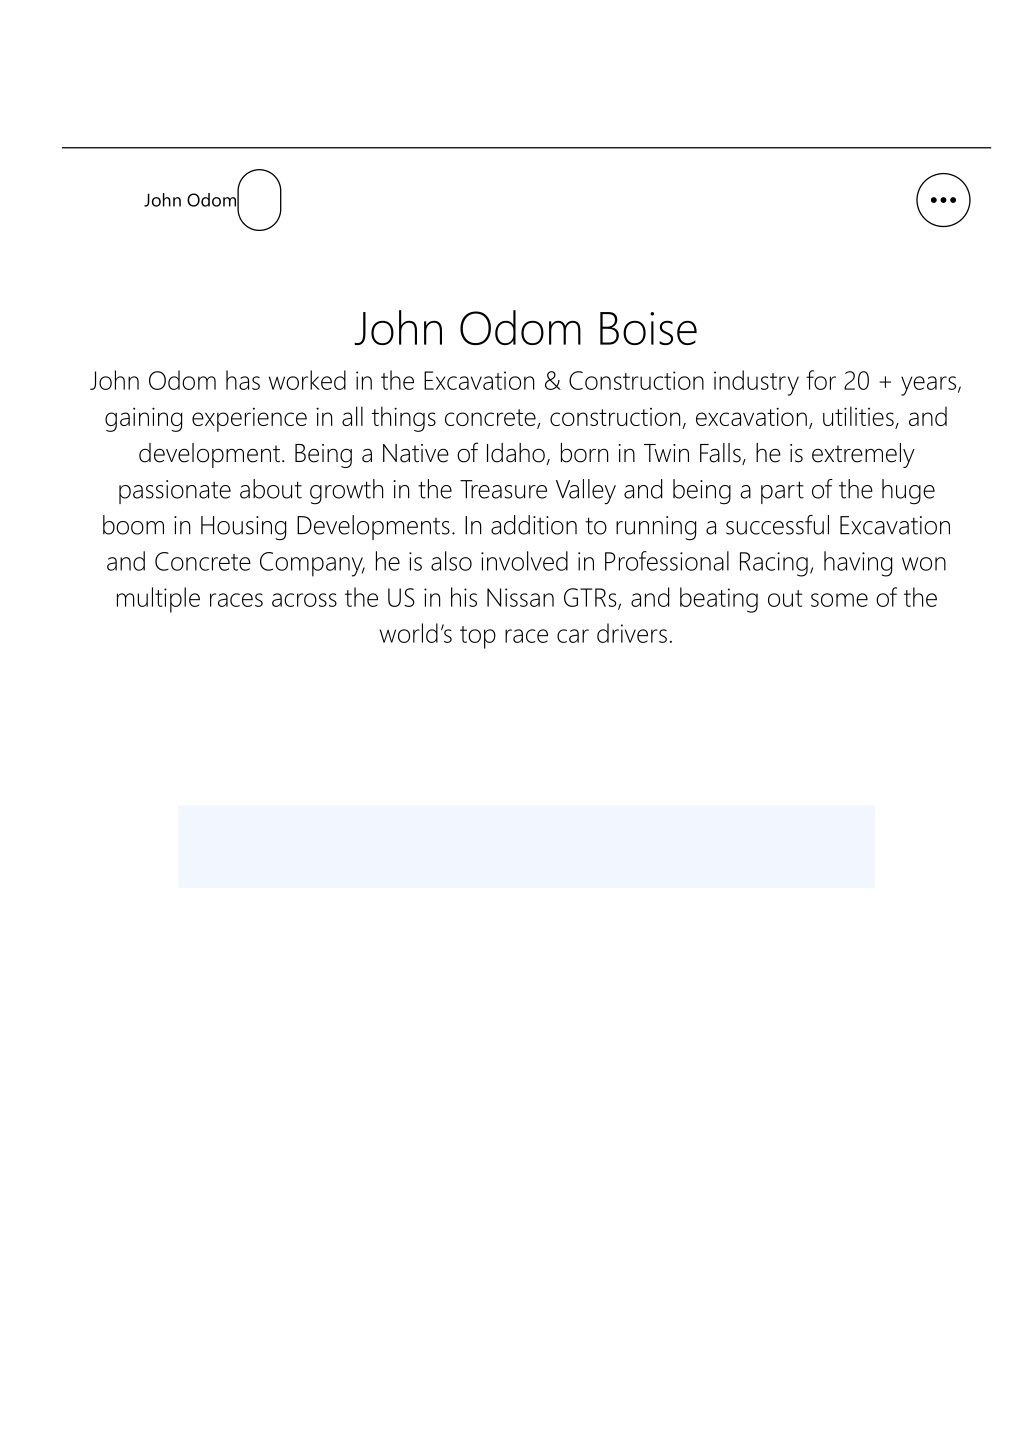This screenshot has height=1449, width=1024.
Task: Click the last line 'world's top race car drivers'
Action: tap(526, 633)
